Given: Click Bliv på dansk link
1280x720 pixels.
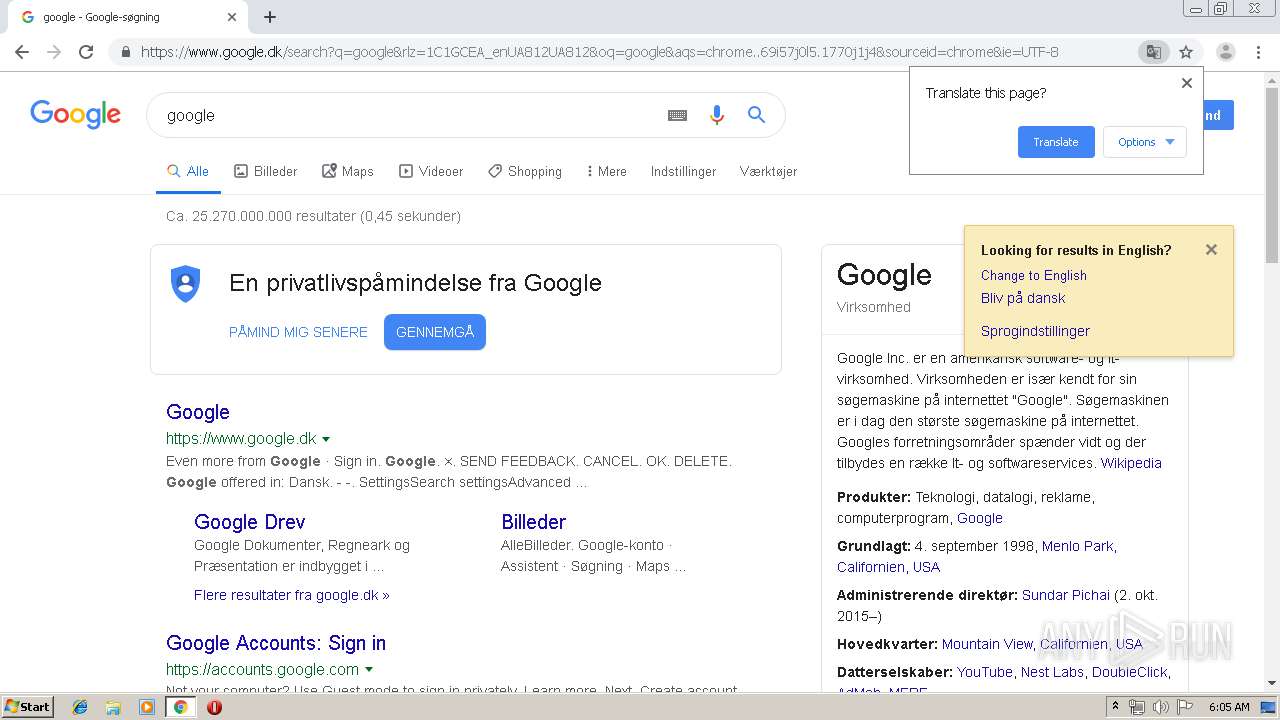Looking at the screenshot, I should pos(1023,298).
